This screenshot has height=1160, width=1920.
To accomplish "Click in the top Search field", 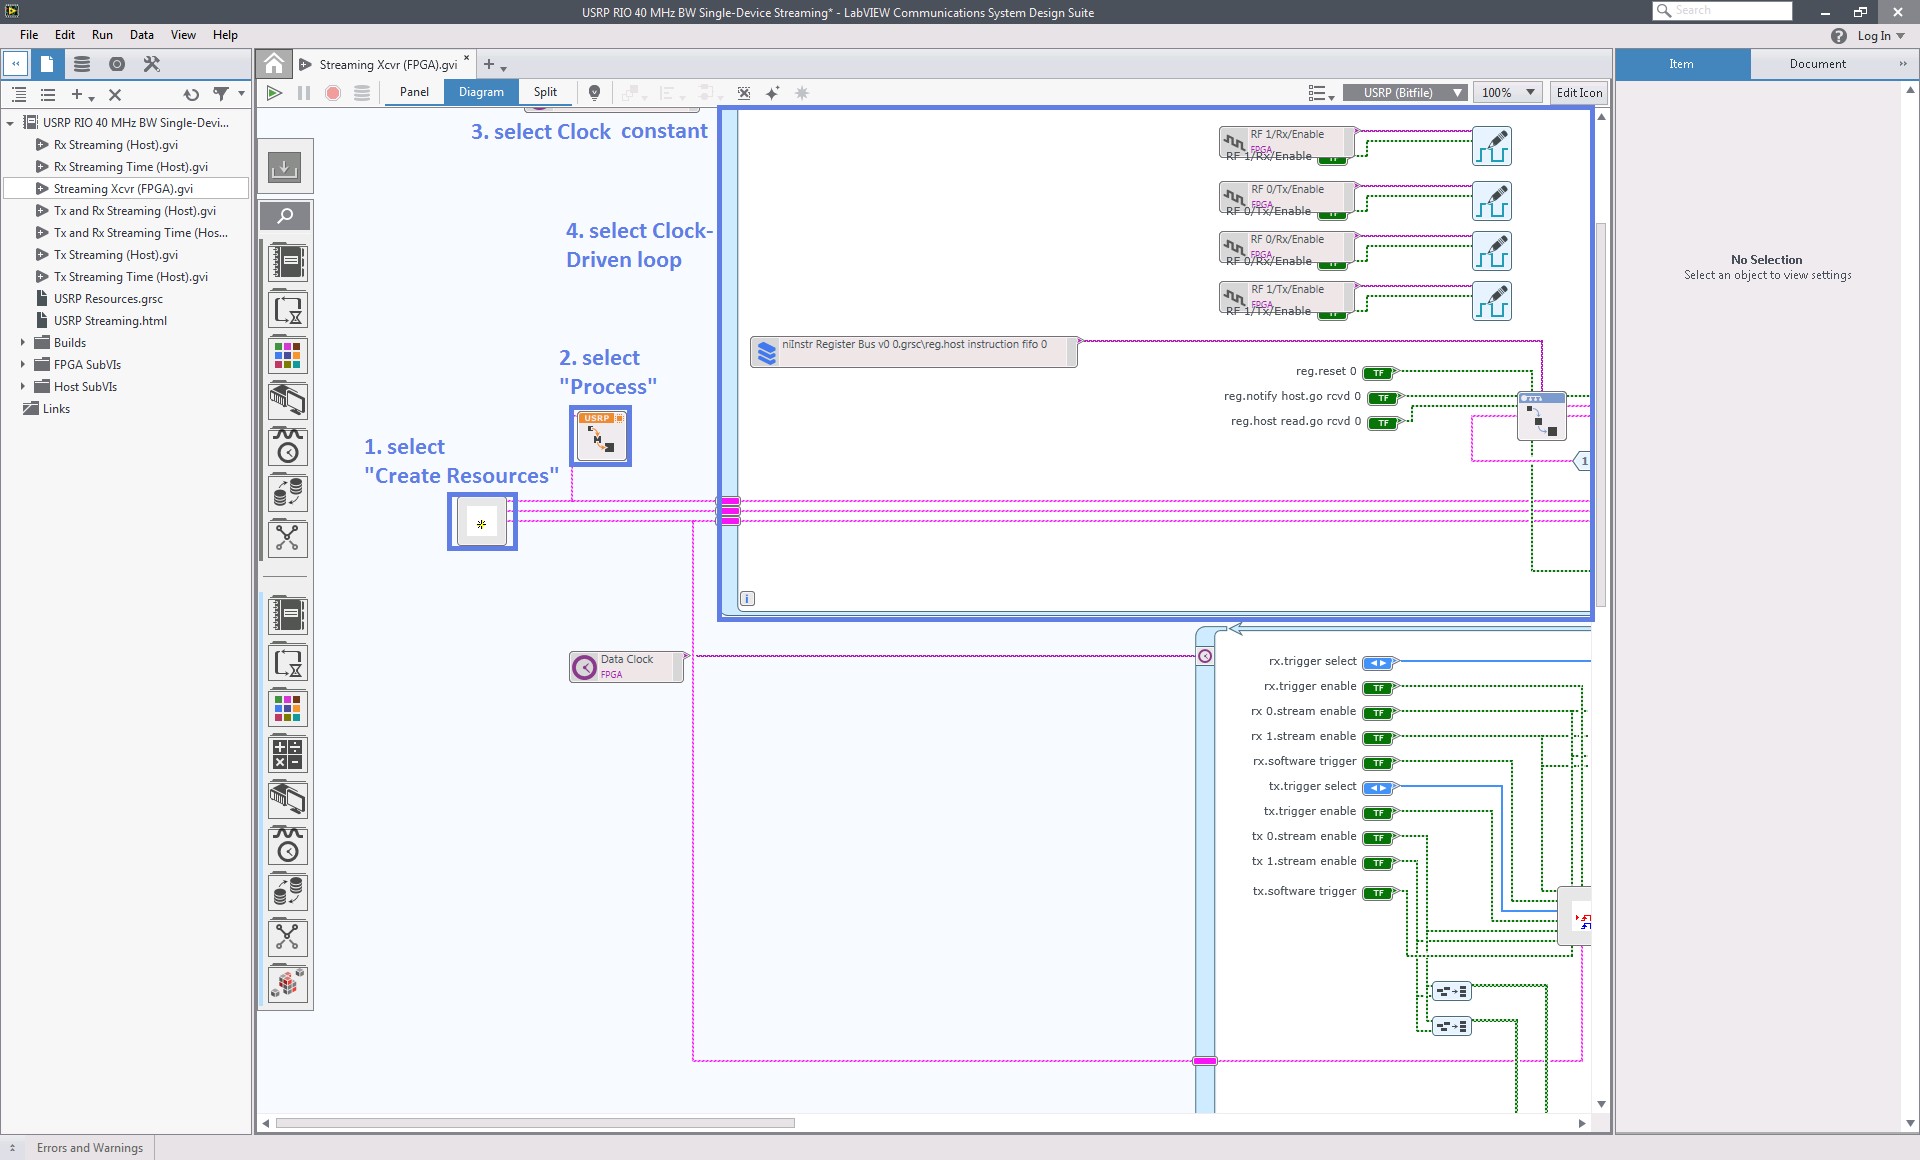I will click(1723, 11).
